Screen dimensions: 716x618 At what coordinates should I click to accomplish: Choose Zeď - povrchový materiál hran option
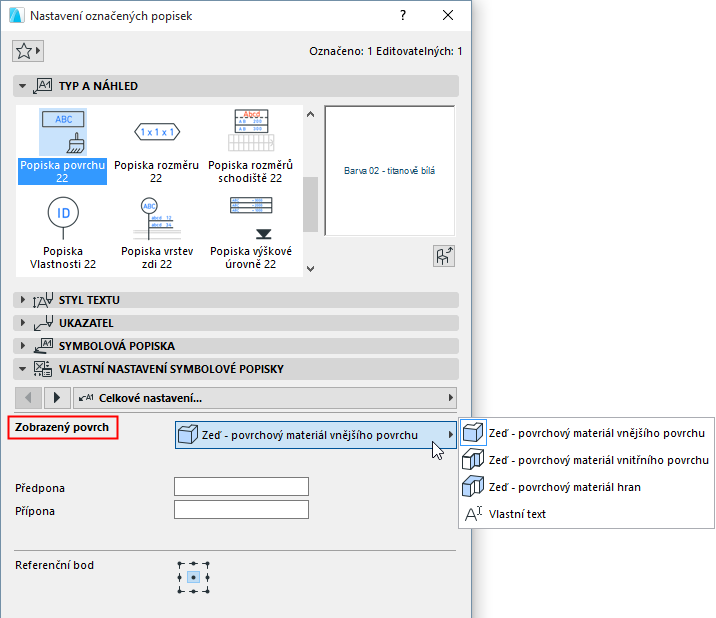click(x=586, y=487)
